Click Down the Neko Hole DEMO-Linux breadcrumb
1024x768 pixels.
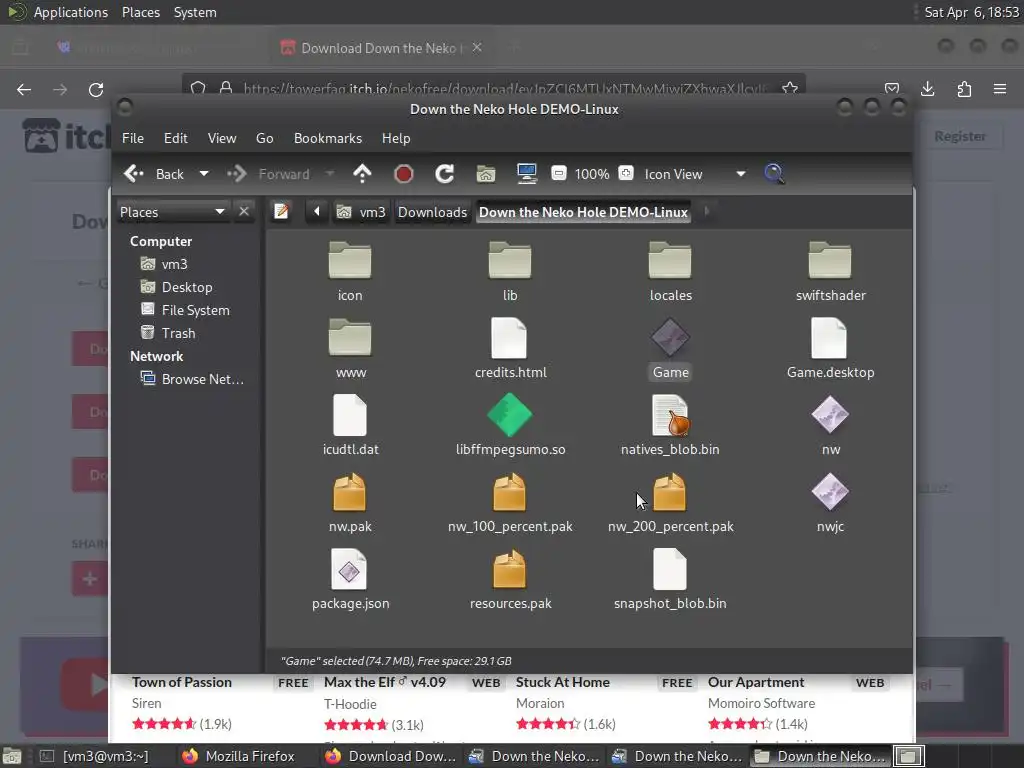(583, 212)
